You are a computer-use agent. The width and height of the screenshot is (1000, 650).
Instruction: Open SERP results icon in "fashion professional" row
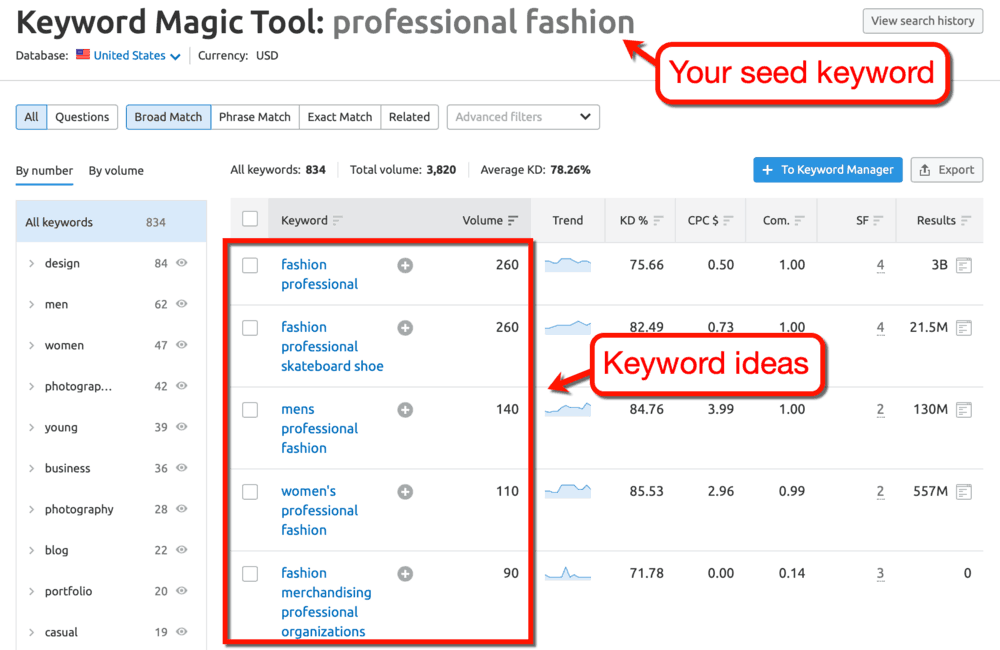point(963,265)
